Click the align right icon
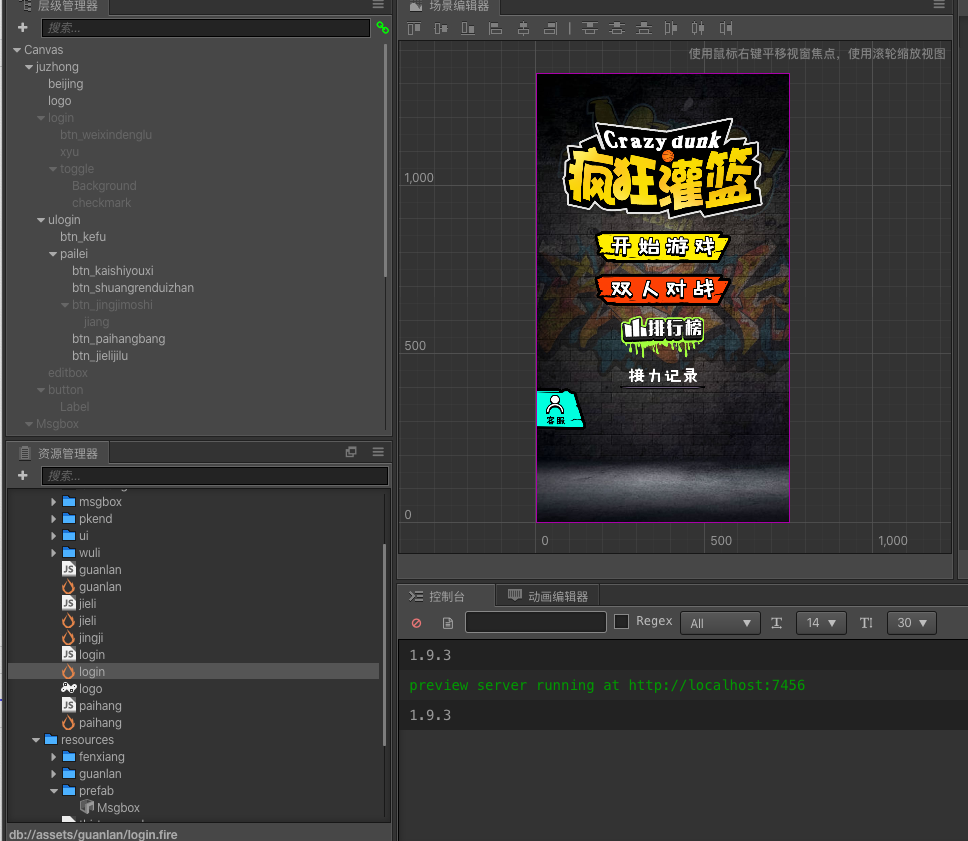This screenshot has height=841, width=968. point(550,28)
